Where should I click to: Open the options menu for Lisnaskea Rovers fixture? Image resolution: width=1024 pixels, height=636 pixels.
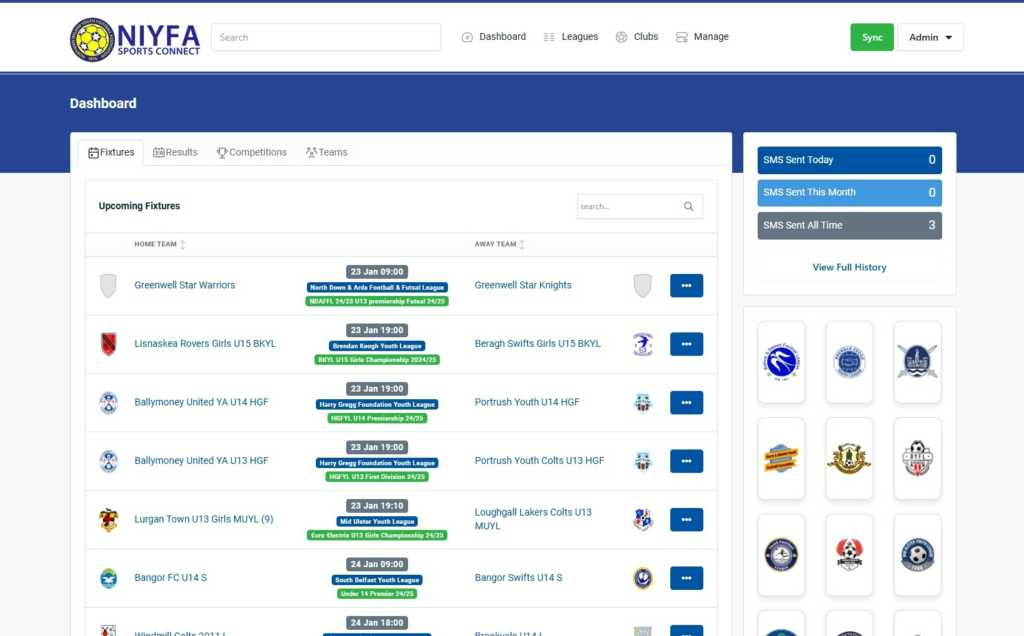click(x=686, y=344)
